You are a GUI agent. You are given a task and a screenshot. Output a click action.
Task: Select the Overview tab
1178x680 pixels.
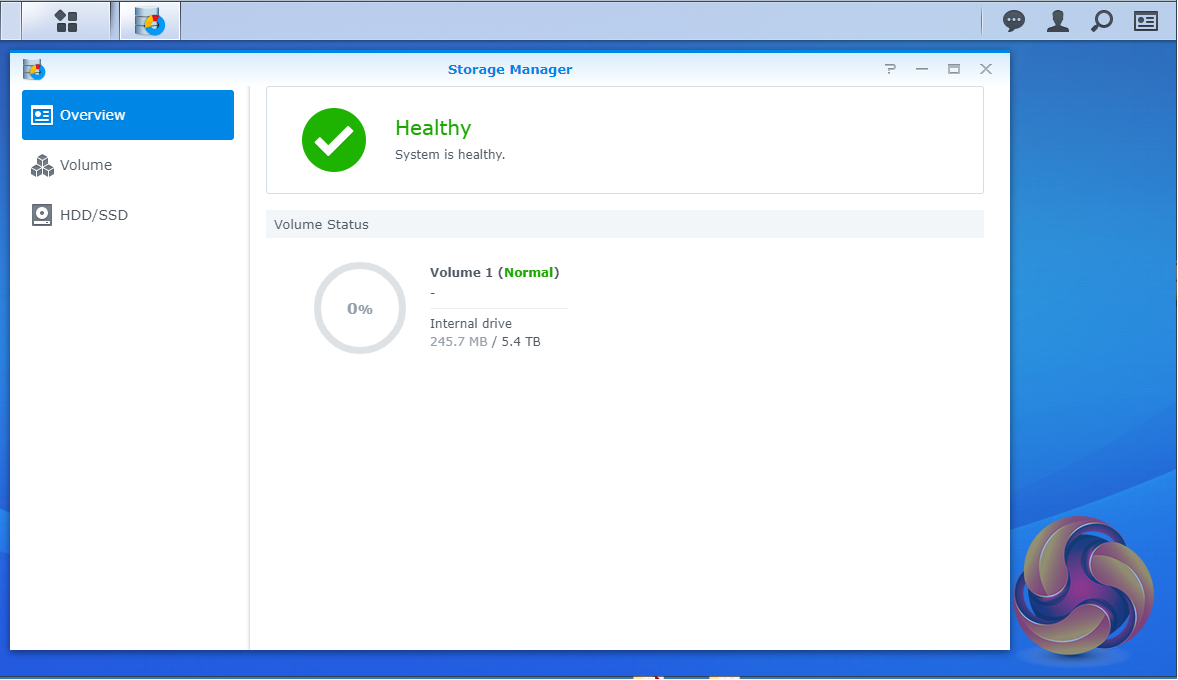128,115
